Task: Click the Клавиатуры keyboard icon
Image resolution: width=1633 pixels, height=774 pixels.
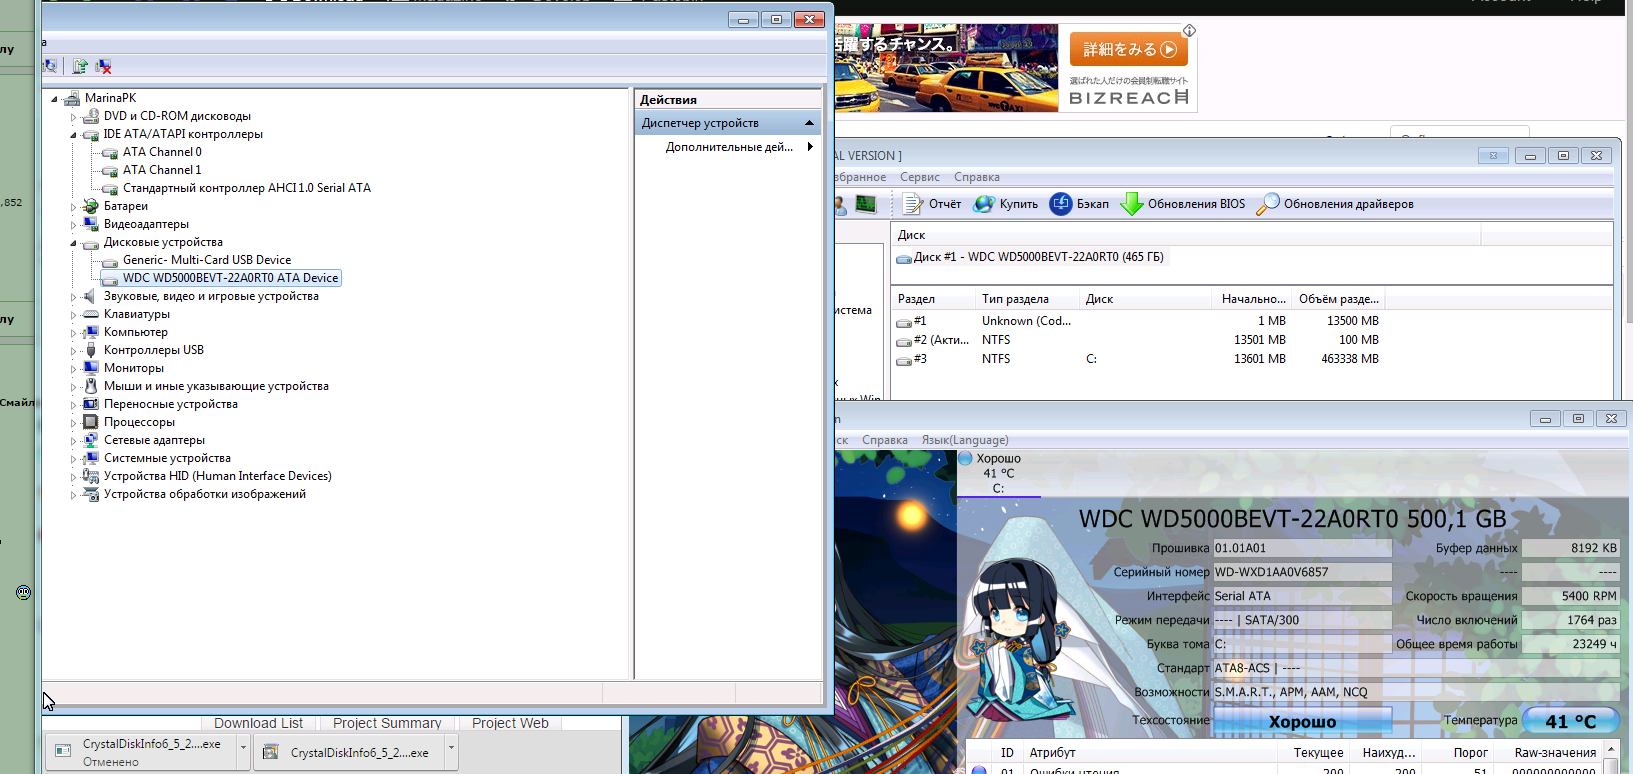Action: pyautogui.click(x=91, y=314)
